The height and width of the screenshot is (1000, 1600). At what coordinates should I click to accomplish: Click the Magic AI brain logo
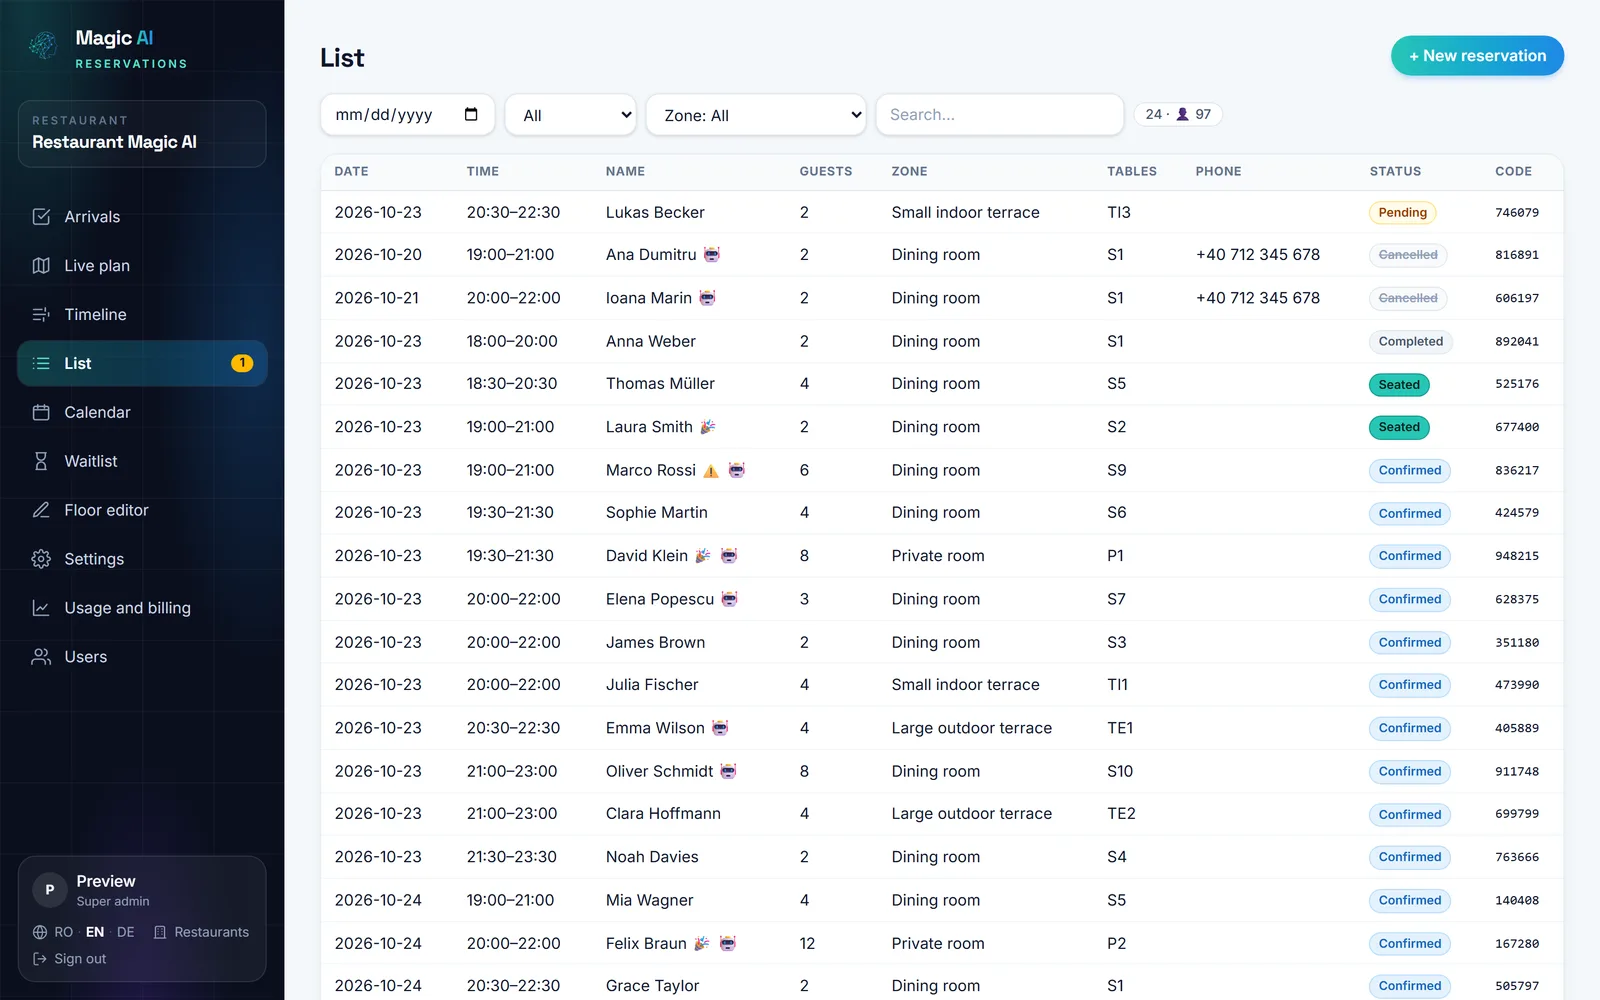(43, 45)
